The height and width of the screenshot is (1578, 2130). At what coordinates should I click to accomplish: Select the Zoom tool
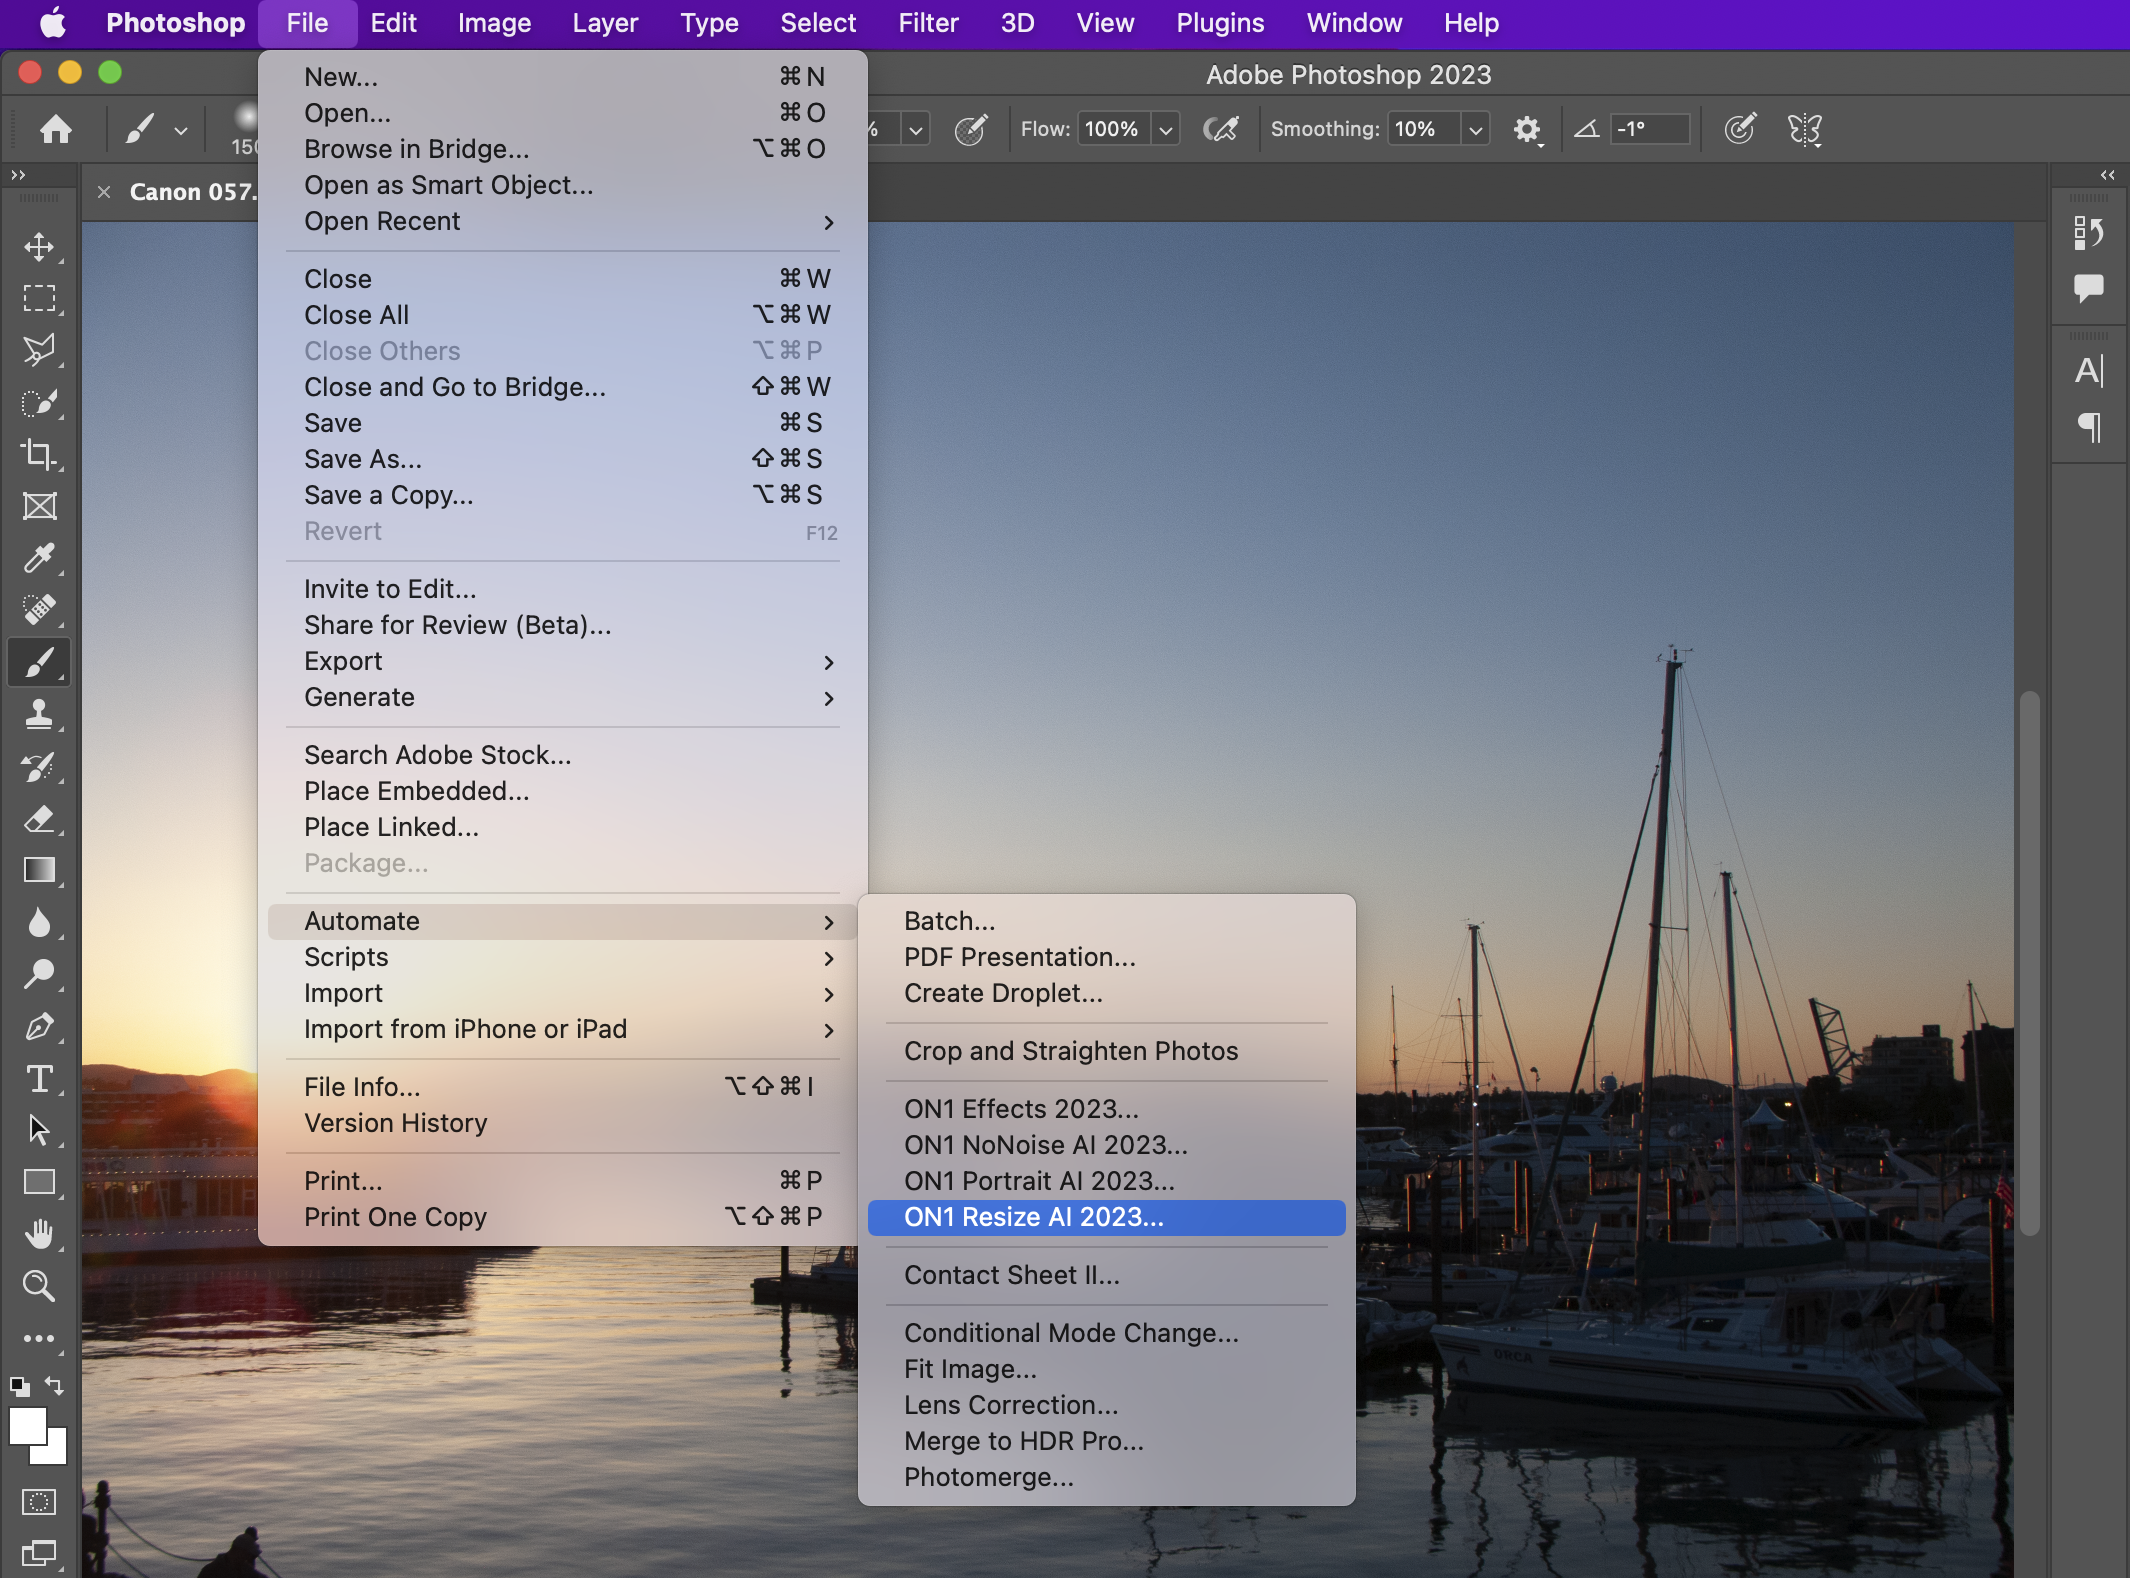(39, 1286)
